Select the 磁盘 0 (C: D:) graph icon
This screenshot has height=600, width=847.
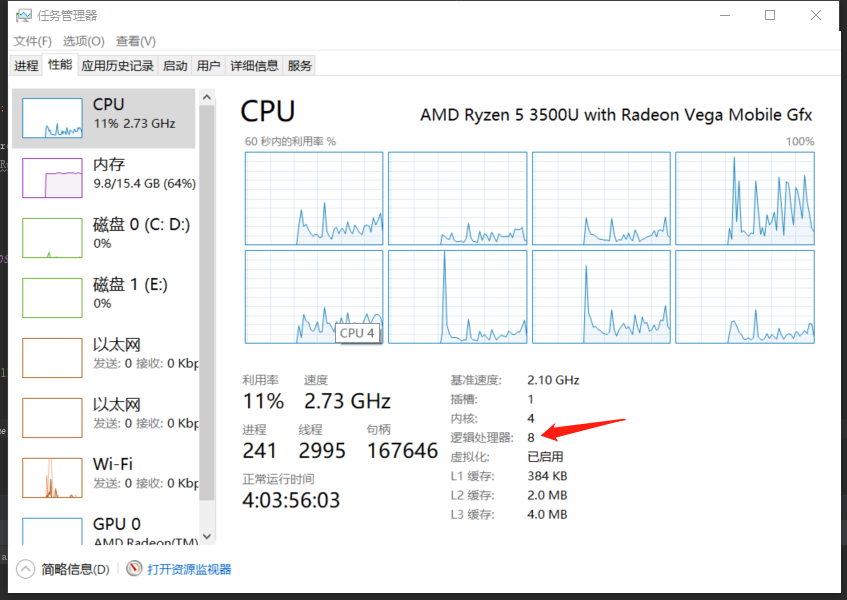[x=52, y=238]
